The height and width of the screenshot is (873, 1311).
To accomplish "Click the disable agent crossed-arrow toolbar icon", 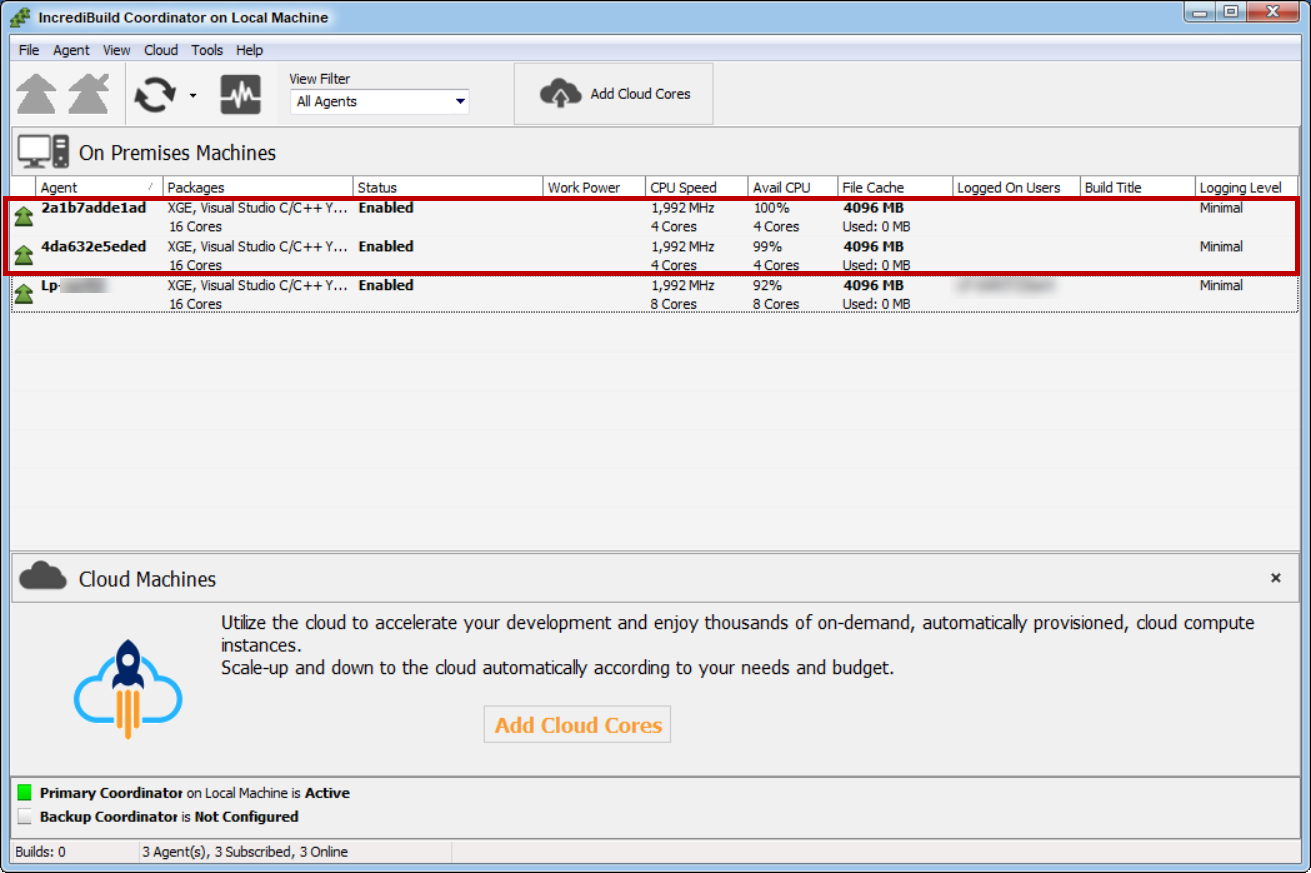I will pos(88,95).
